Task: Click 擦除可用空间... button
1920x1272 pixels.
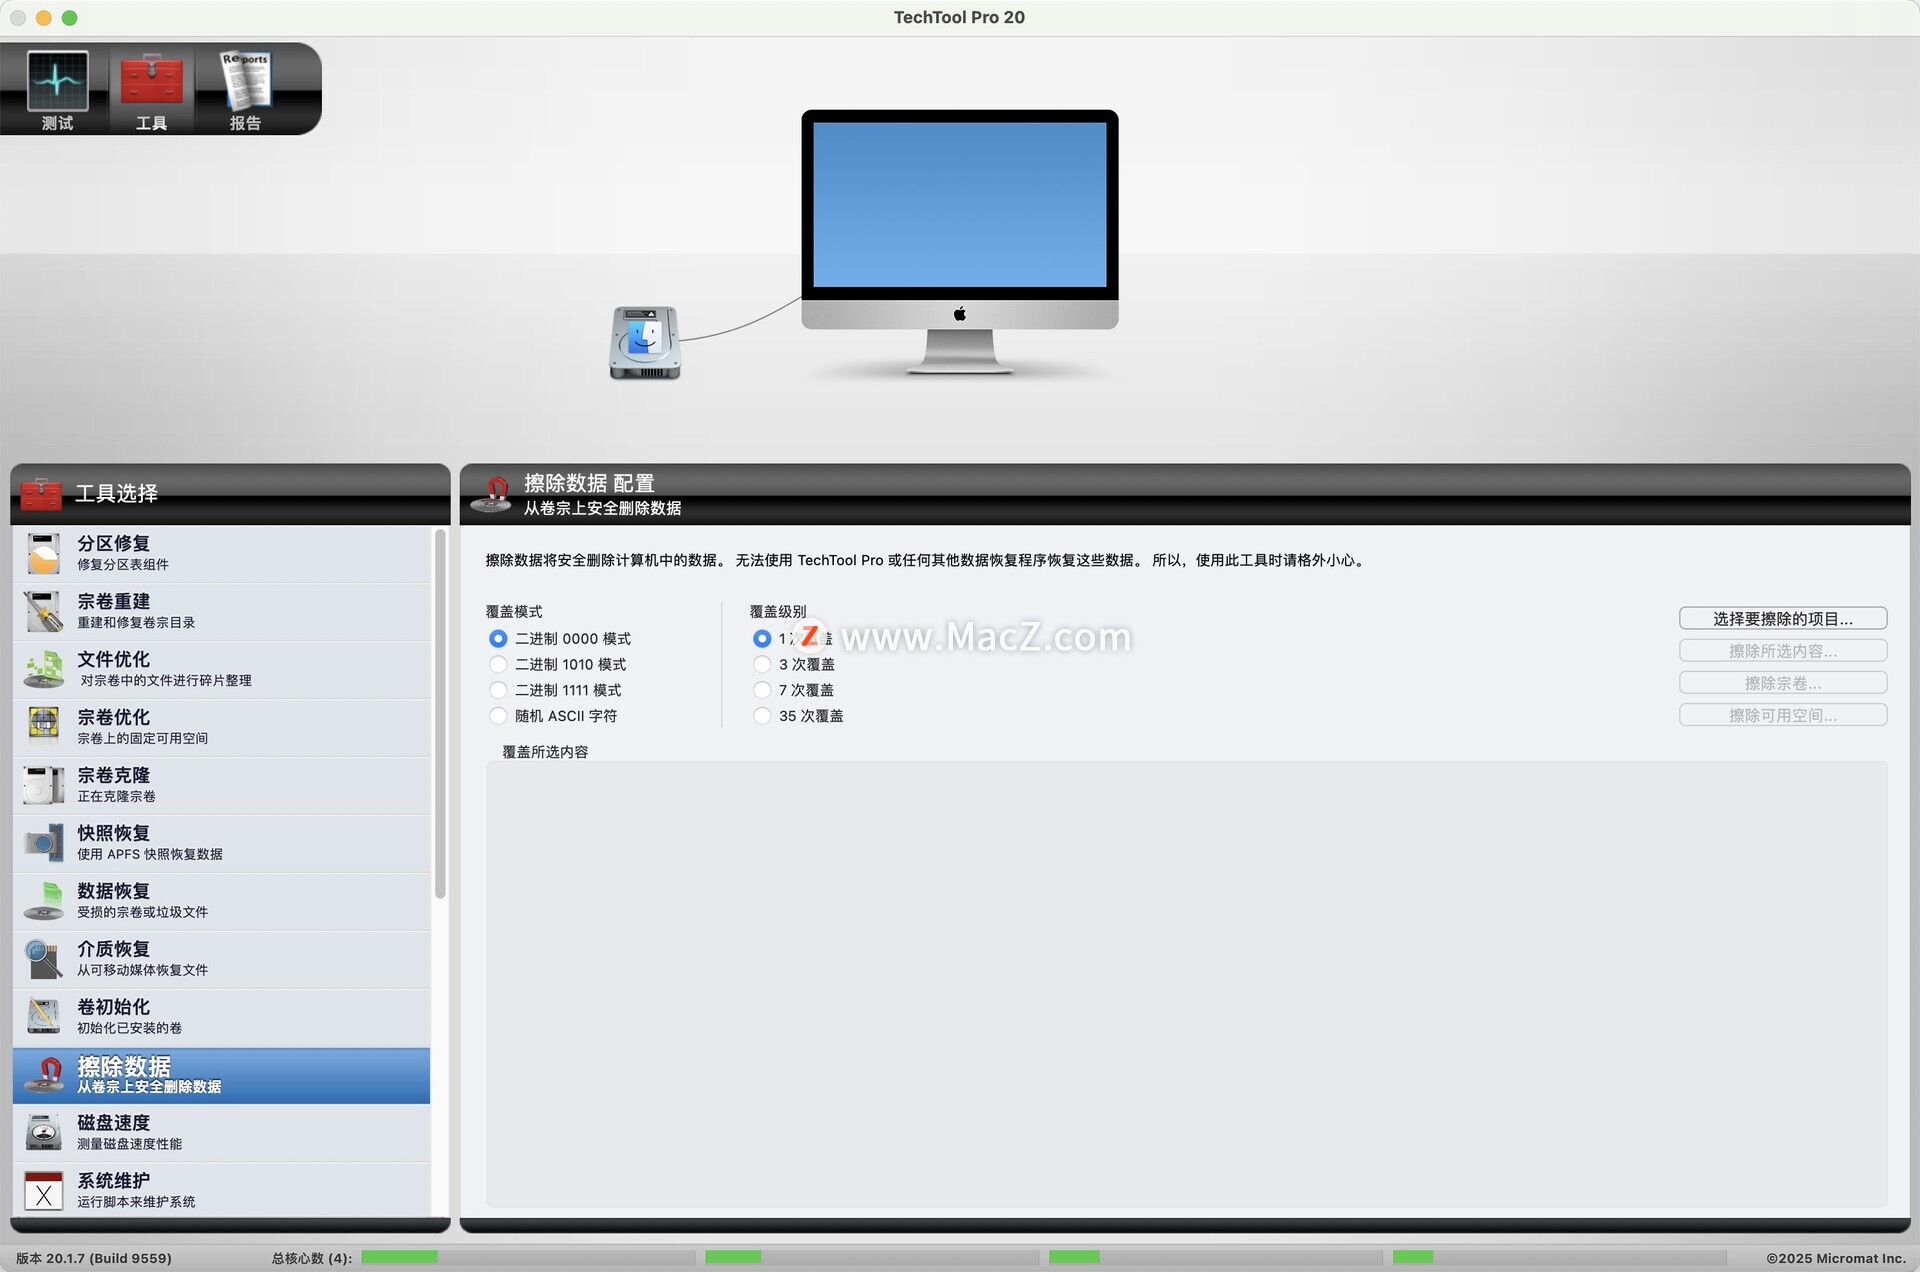Action: click(1783, 715)
